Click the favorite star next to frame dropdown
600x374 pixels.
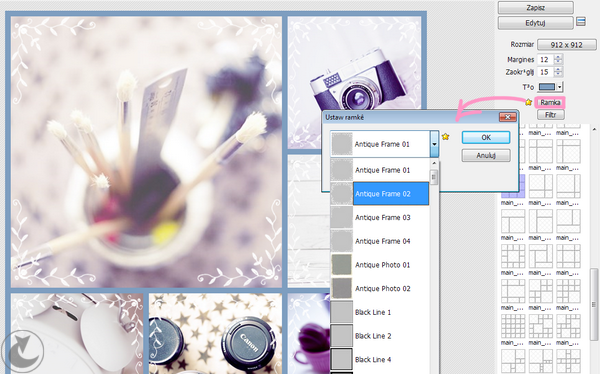pyautogui.click(x=445, y=137)
